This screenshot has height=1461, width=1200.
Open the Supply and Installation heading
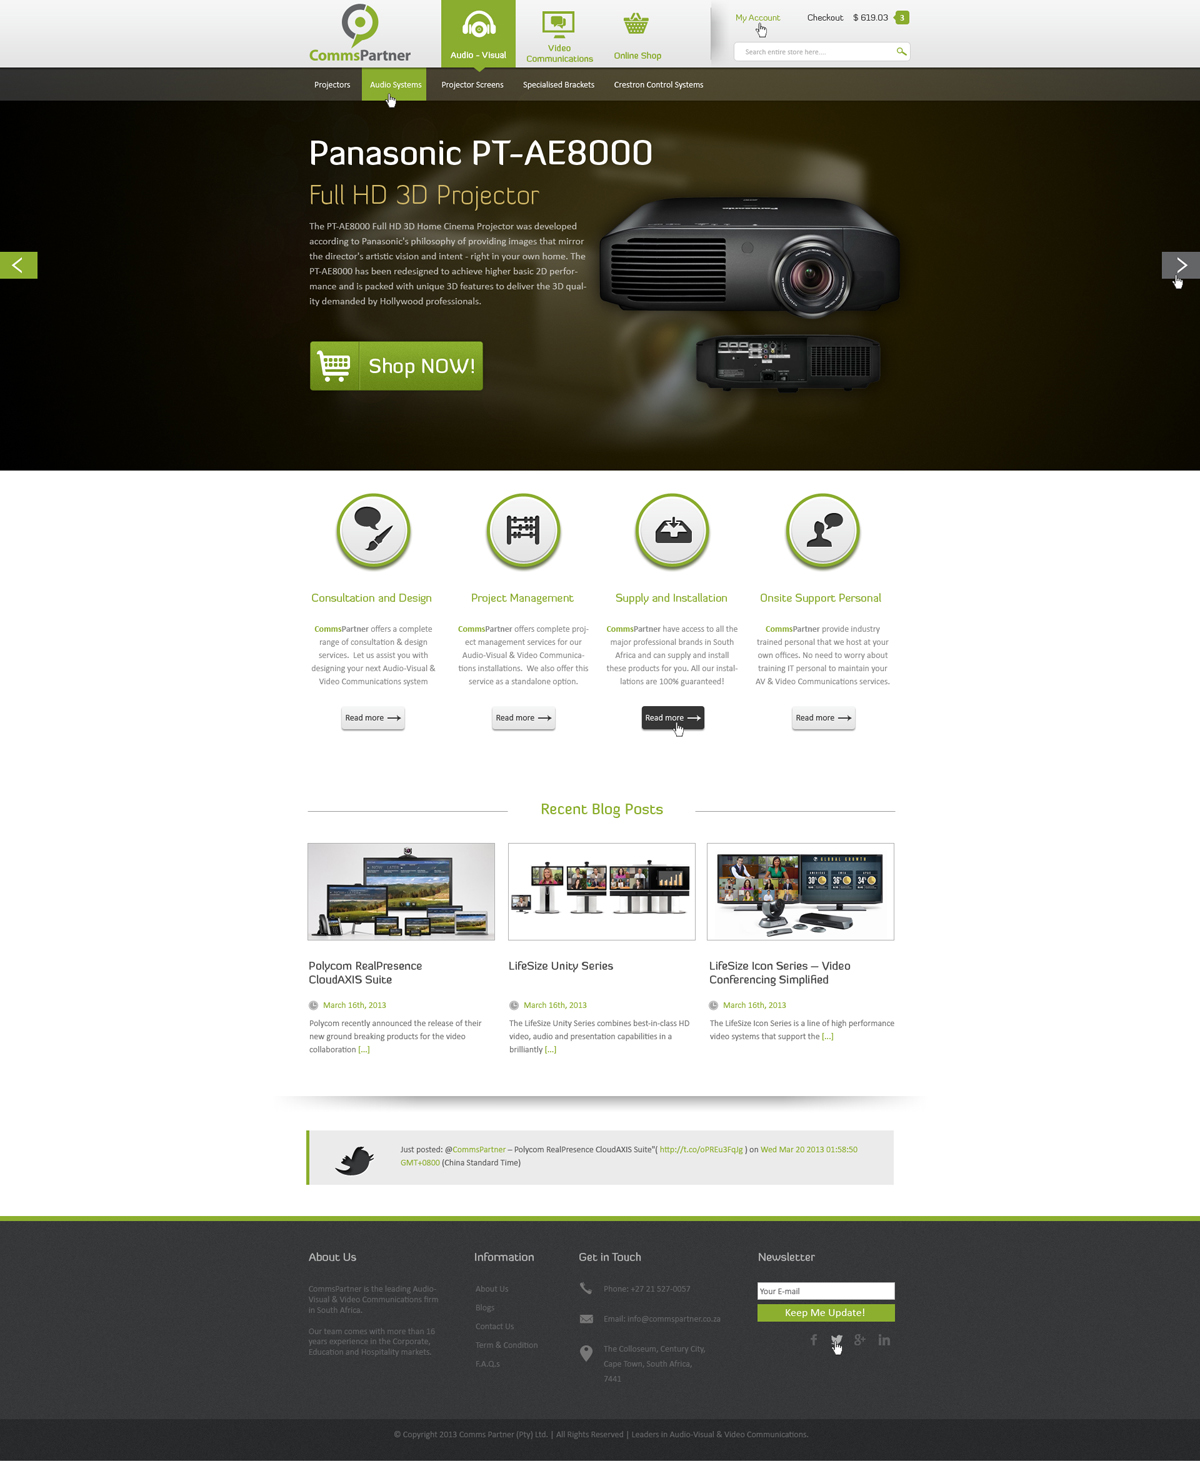[x=671, y=598]
